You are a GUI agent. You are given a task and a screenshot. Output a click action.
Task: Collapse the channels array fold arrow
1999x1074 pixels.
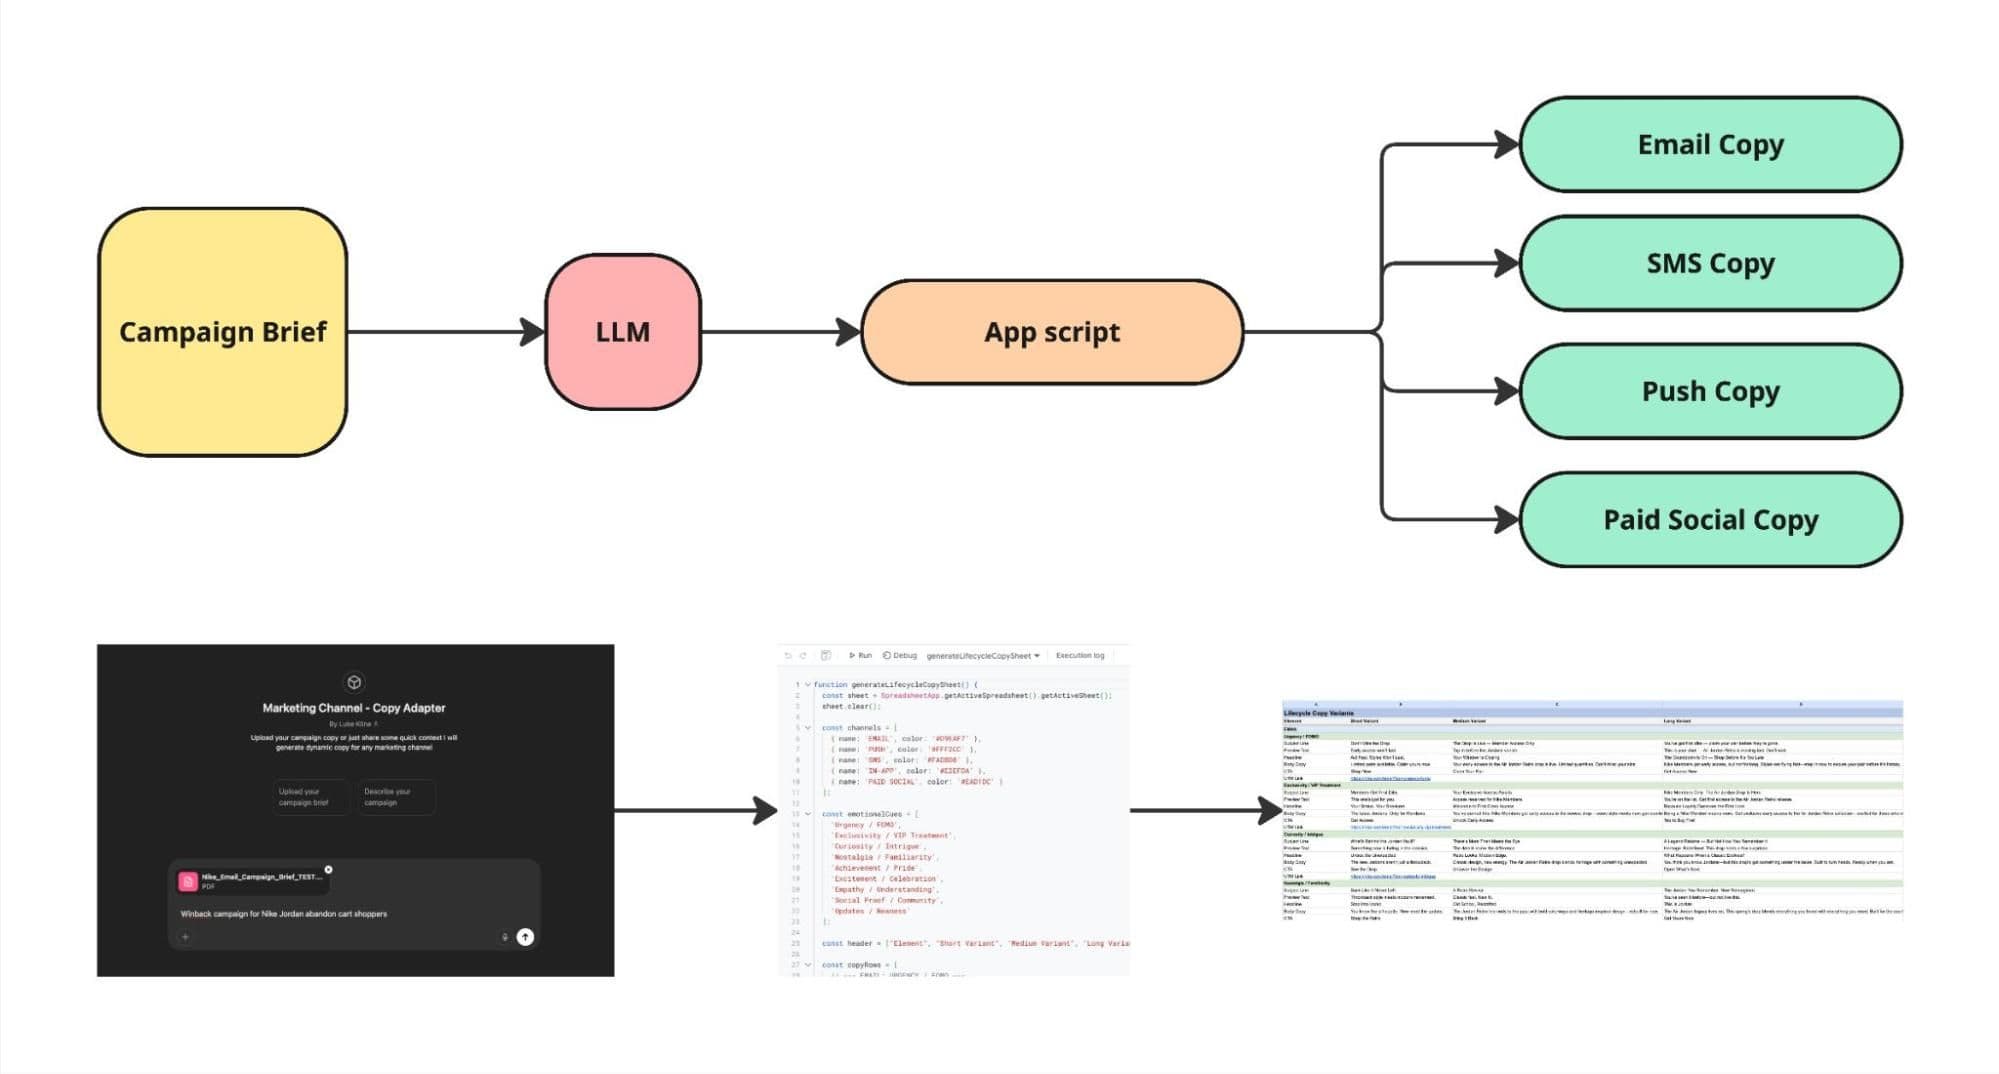coord(808,728)
